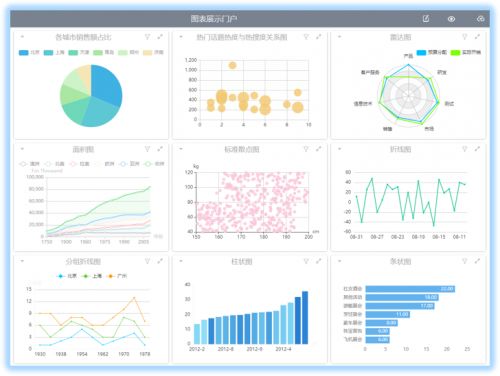Screen dimensions: 500x376
Task: Toggle the green legend series in the area chart
Action: pos(154,164)
